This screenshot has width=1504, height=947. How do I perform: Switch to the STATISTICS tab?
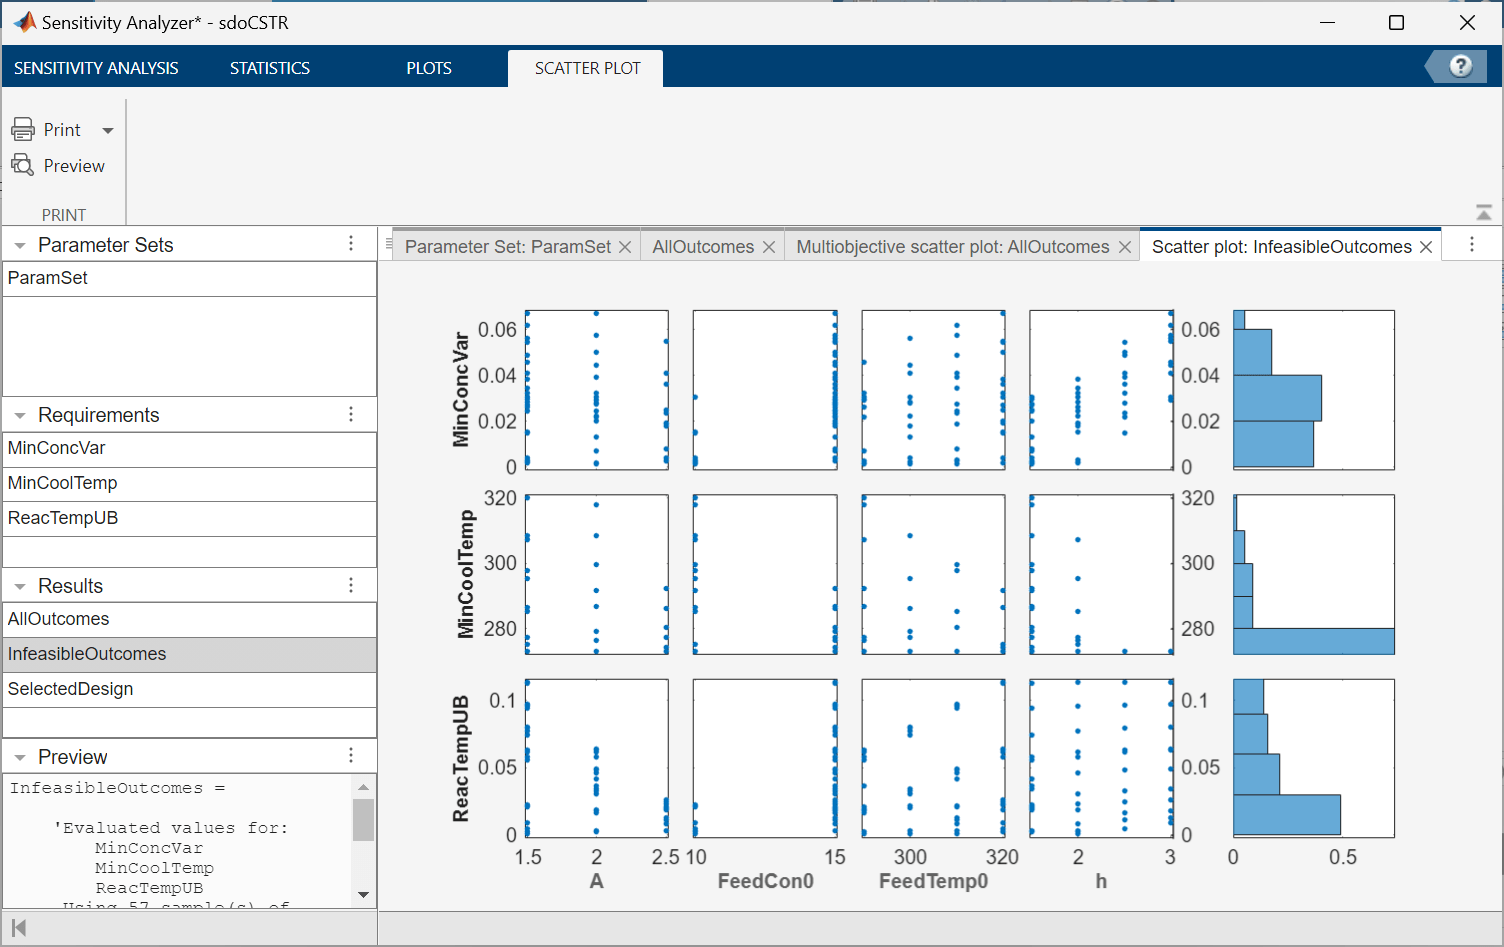[269, 68]
